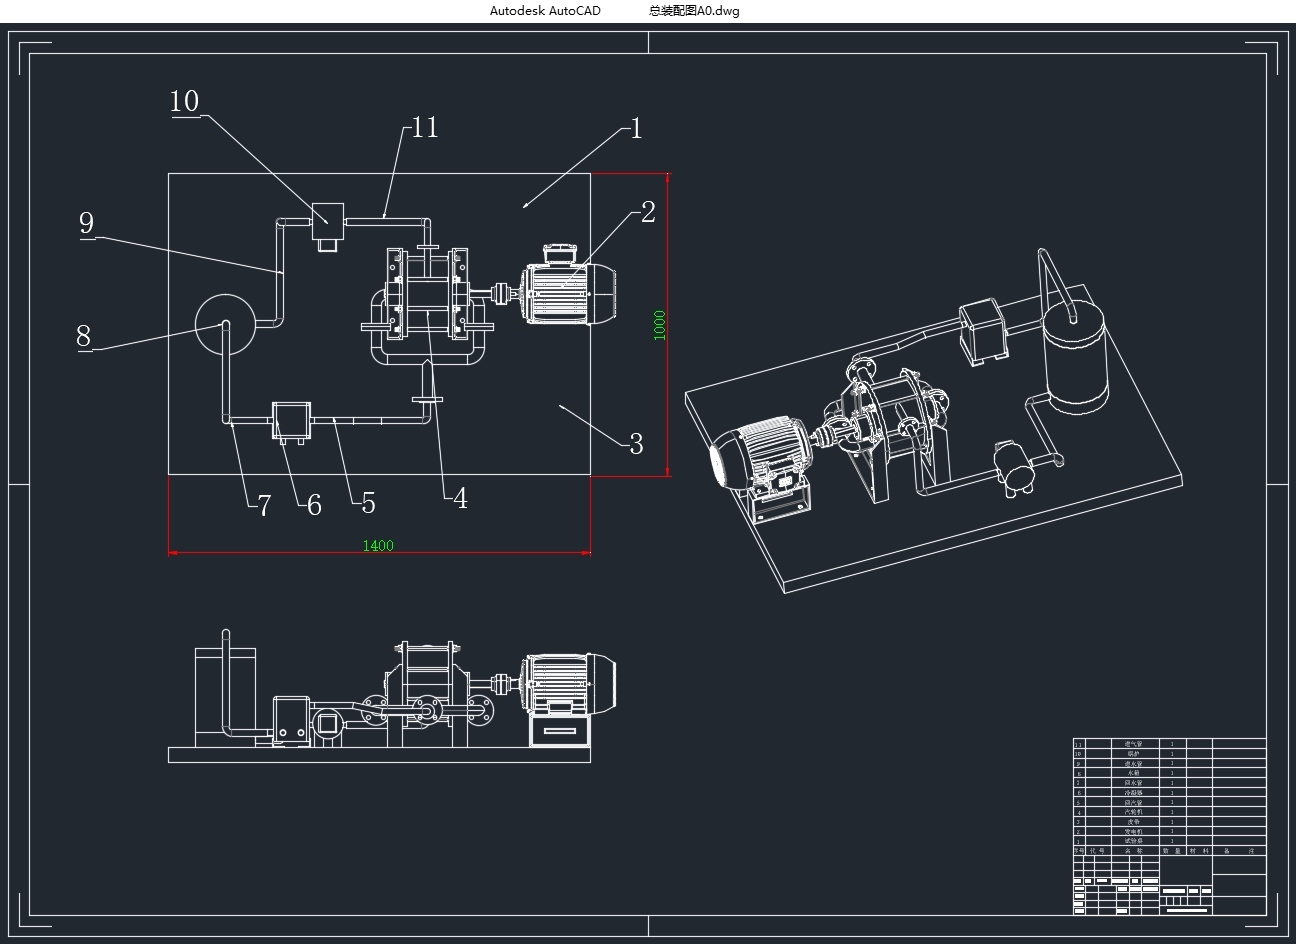Select the "锅炉" row in the parts list
Screen dimensions: 1296x944
click(1133, 753)
